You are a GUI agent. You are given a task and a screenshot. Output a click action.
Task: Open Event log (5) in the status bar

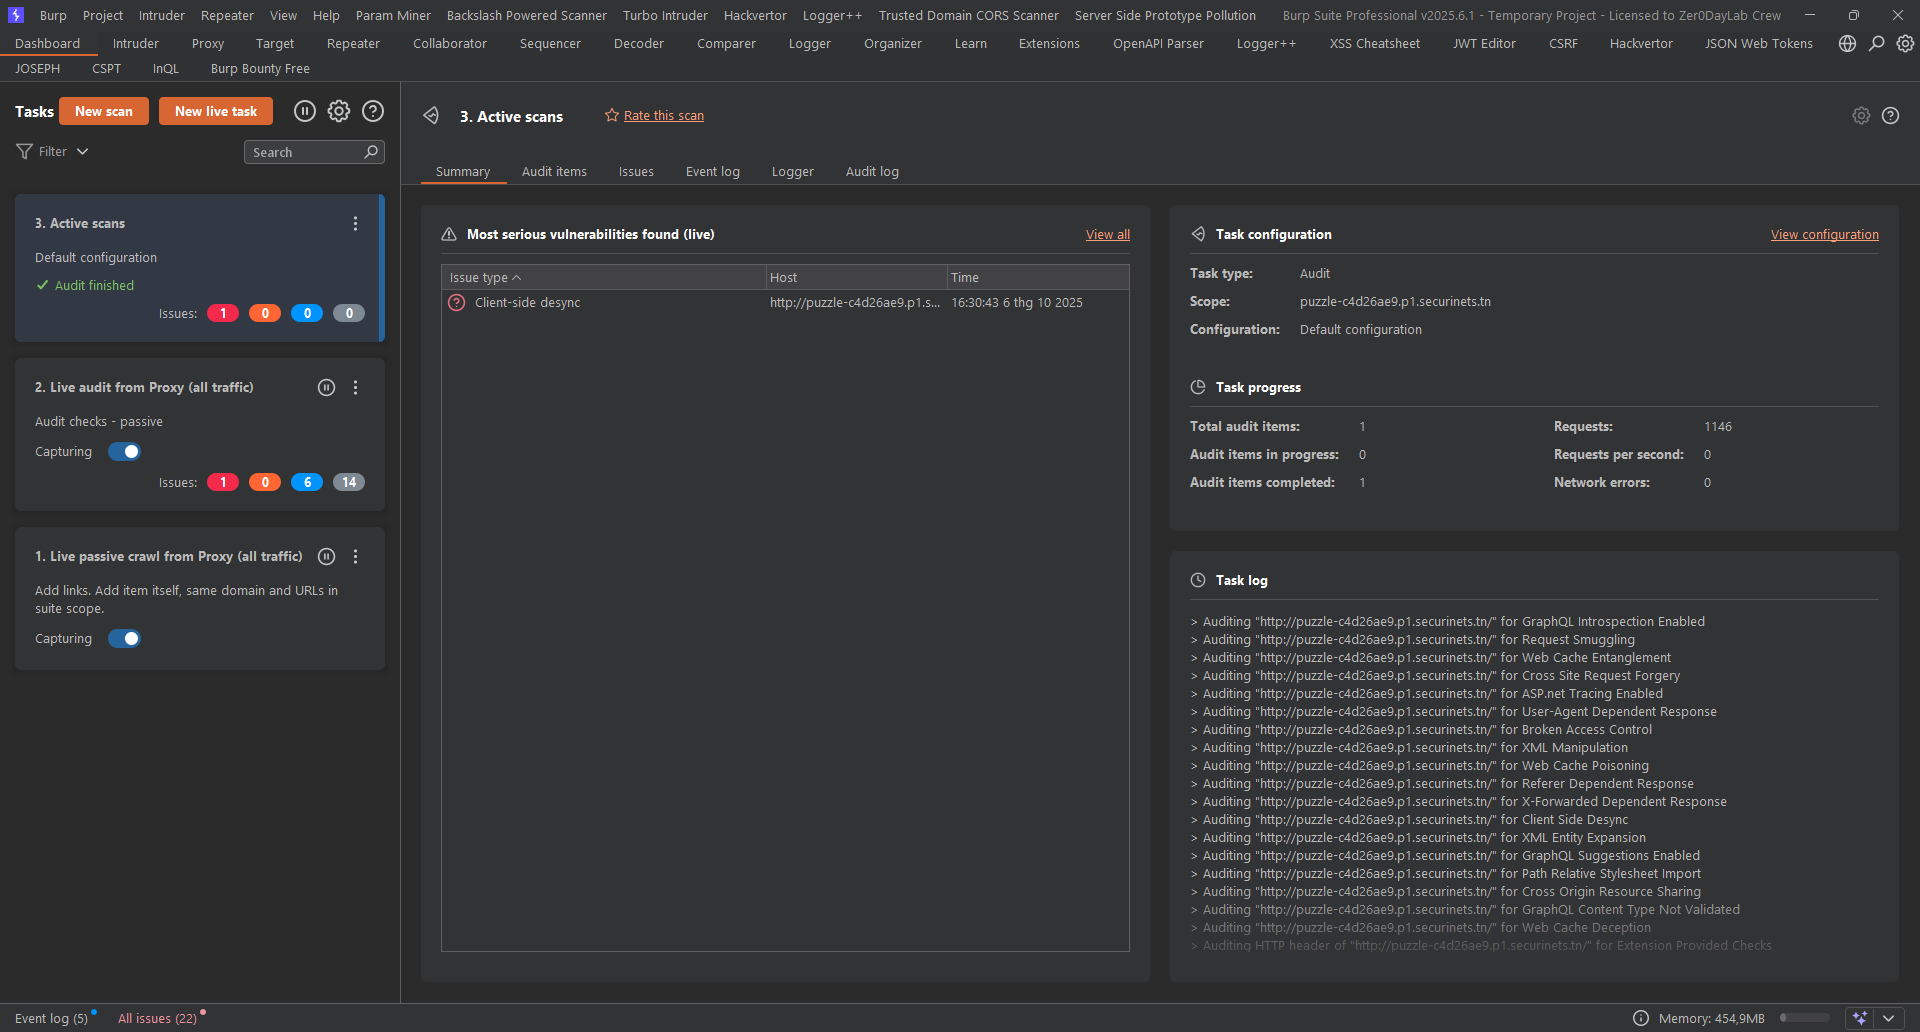(x=51, y=1019)
